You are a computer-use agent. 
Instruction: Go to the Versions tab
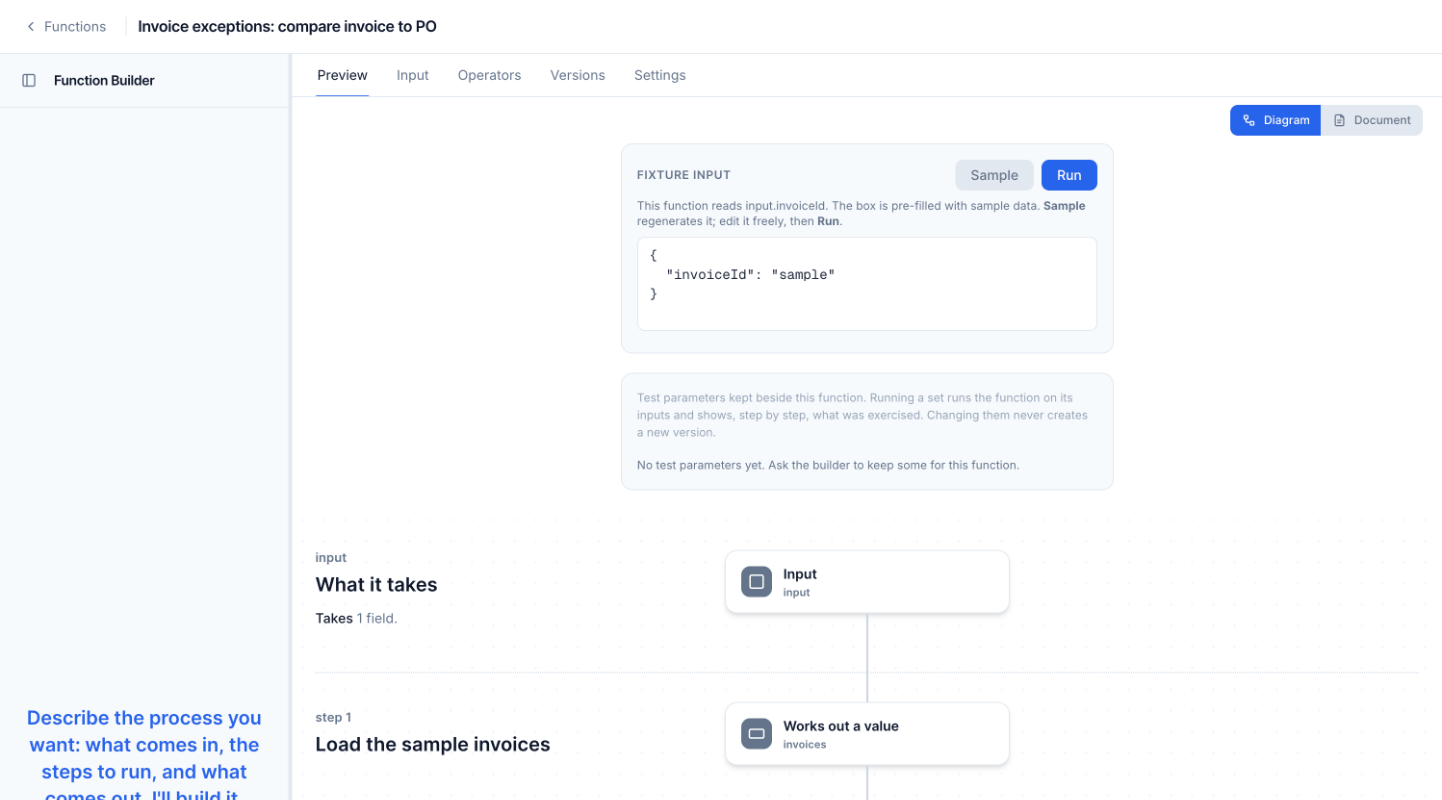pos(577,75)
